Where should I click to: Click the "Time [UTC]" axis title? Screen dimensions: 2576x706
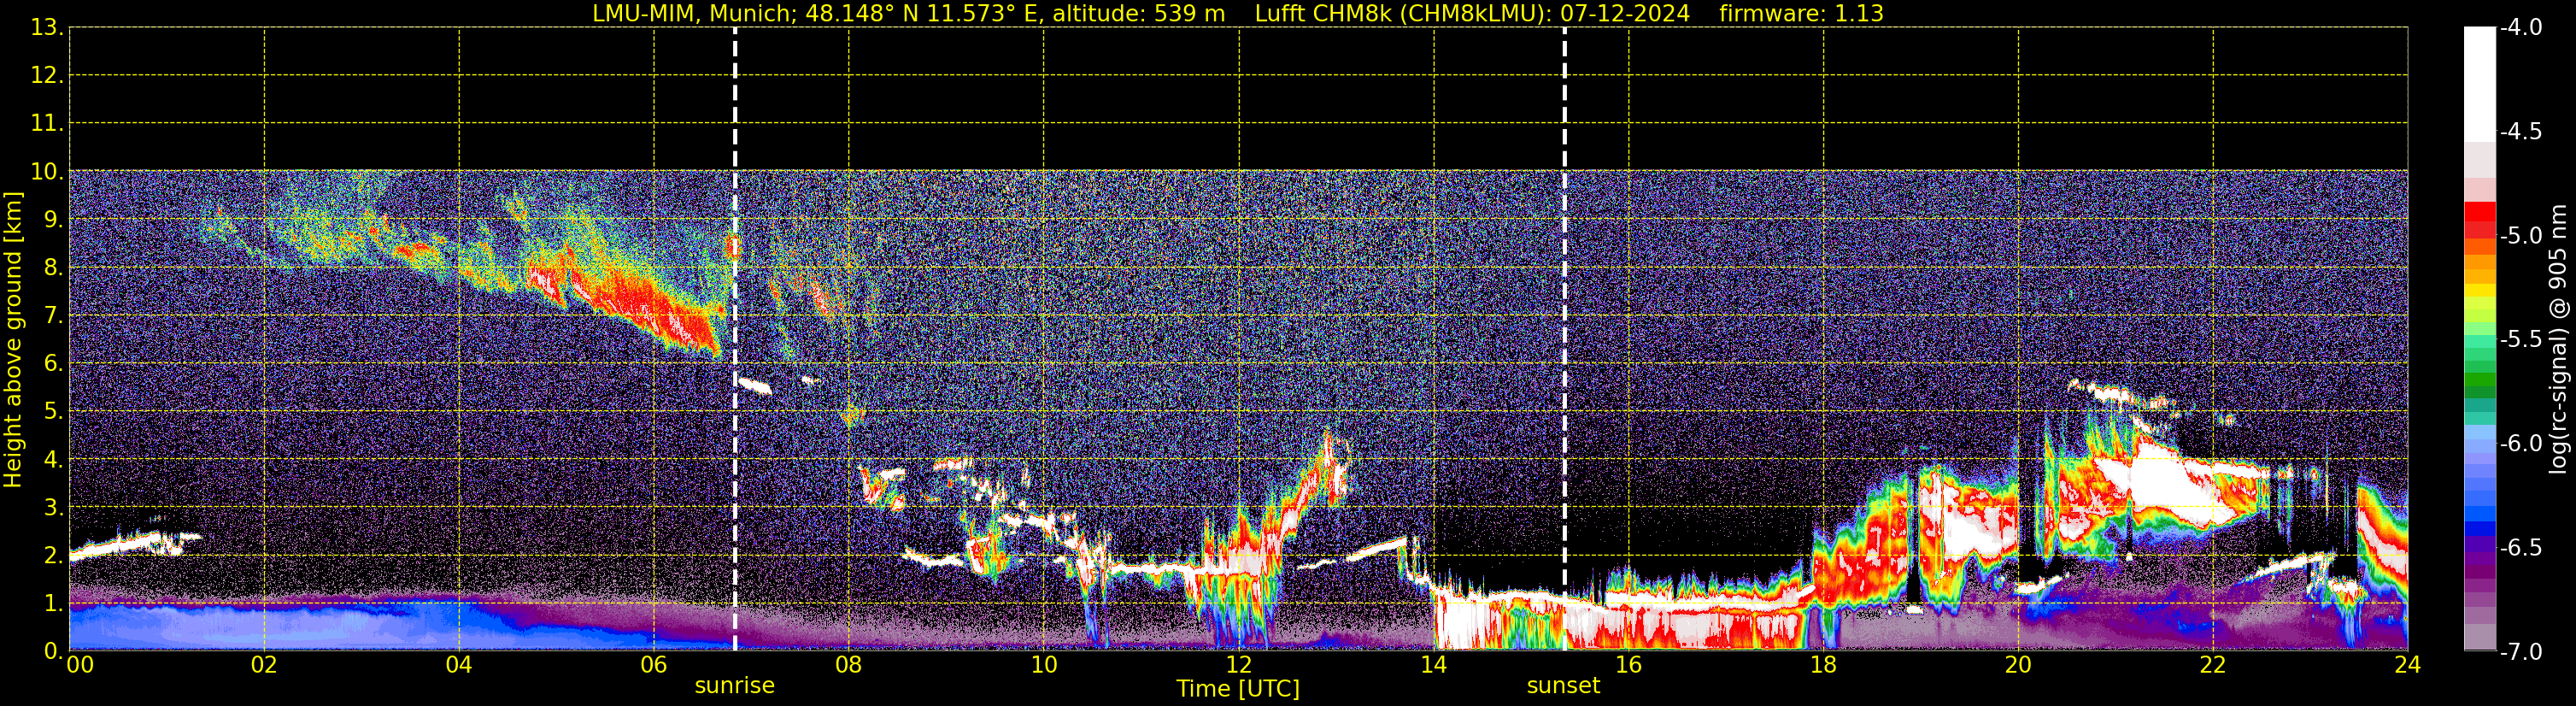point(1238,689)
